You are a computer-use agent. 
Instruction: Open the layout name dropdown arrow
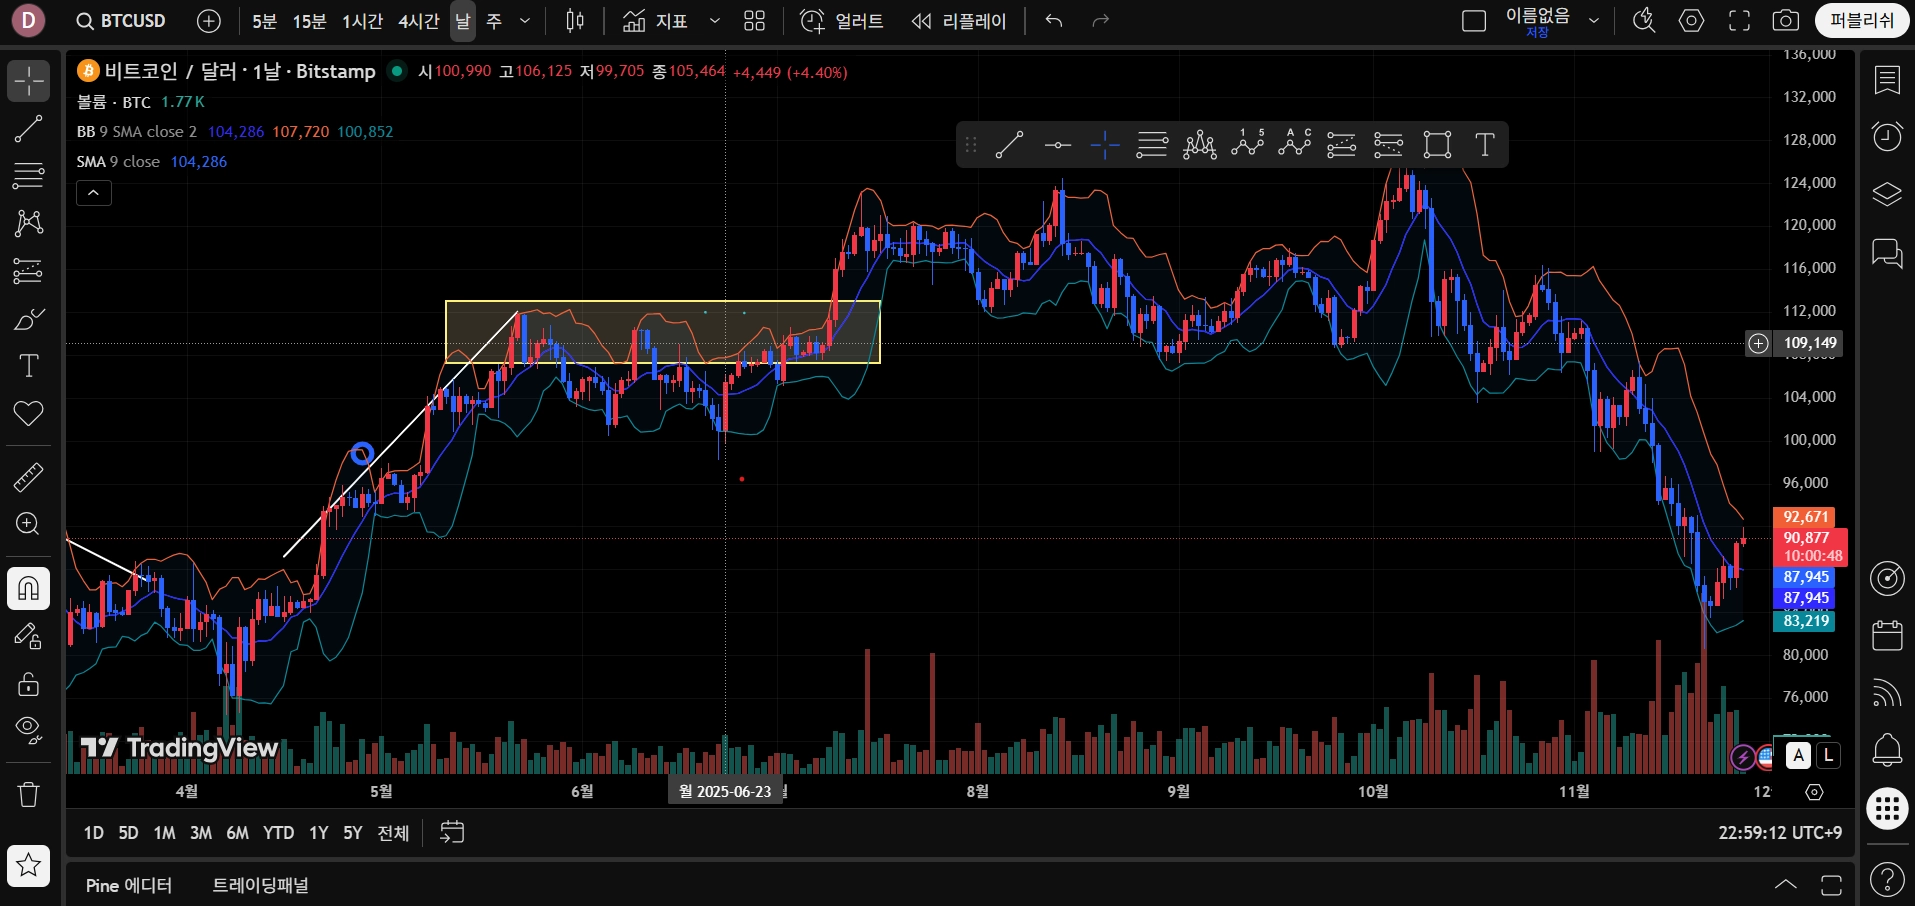[1594, 21]
